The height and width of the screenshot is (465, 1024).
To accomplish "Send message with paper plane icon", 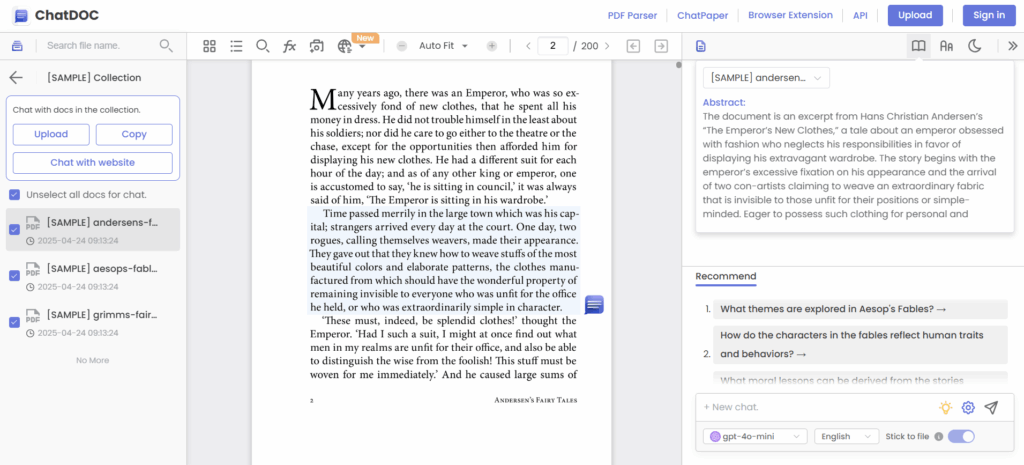I will 991,408.
